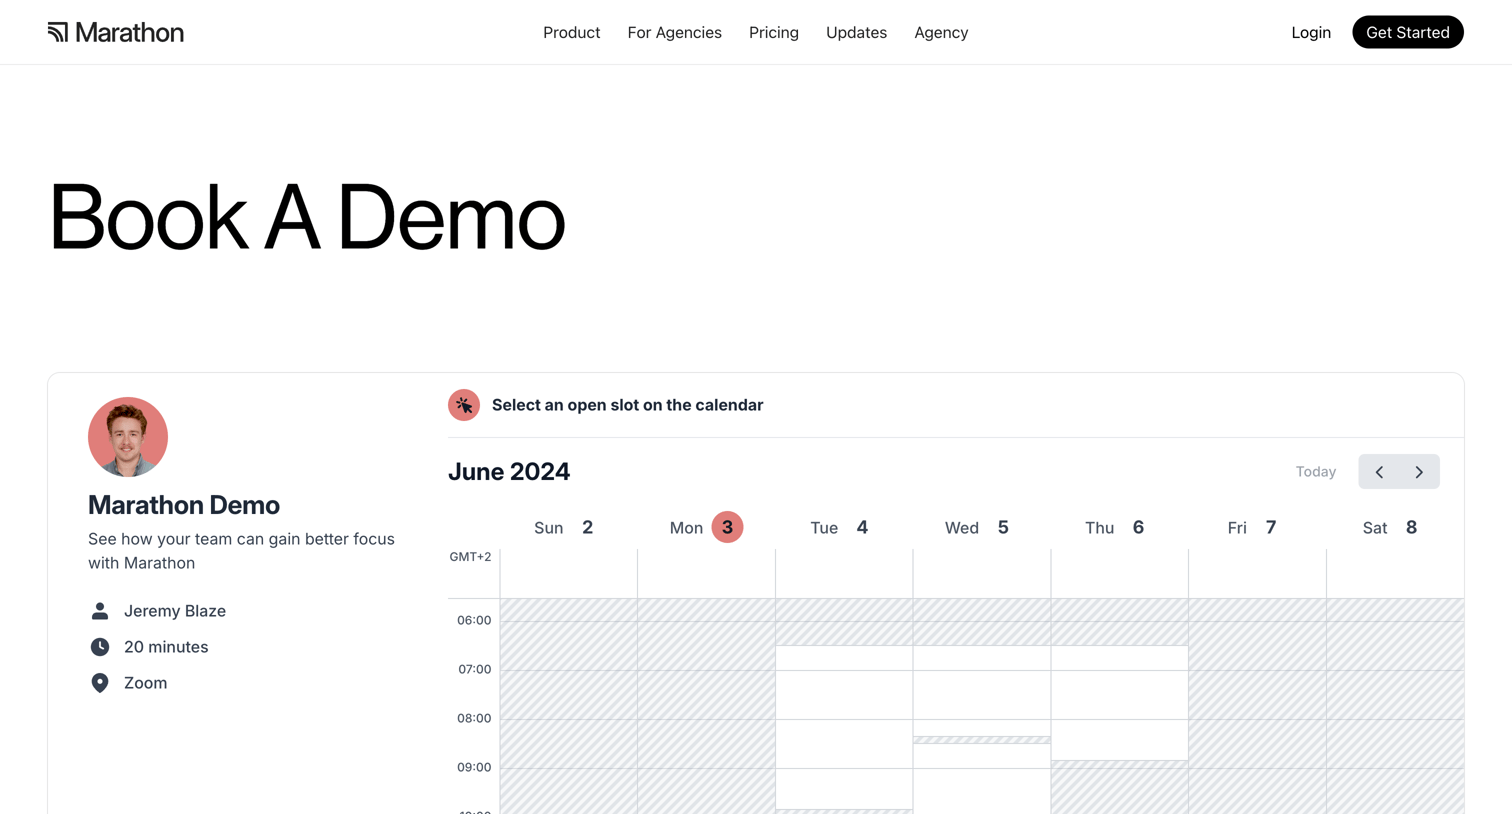This screenshot has height=814, width=1512.
Task: Select the Sat 8 day header
Action: point(1390,528)
